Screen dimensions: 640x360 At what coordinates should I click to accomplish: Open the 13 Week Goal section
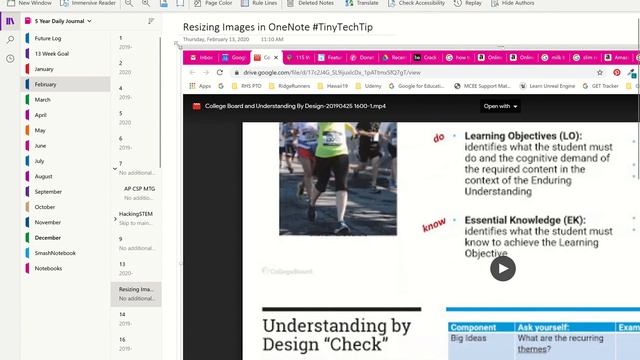(65, 53)
